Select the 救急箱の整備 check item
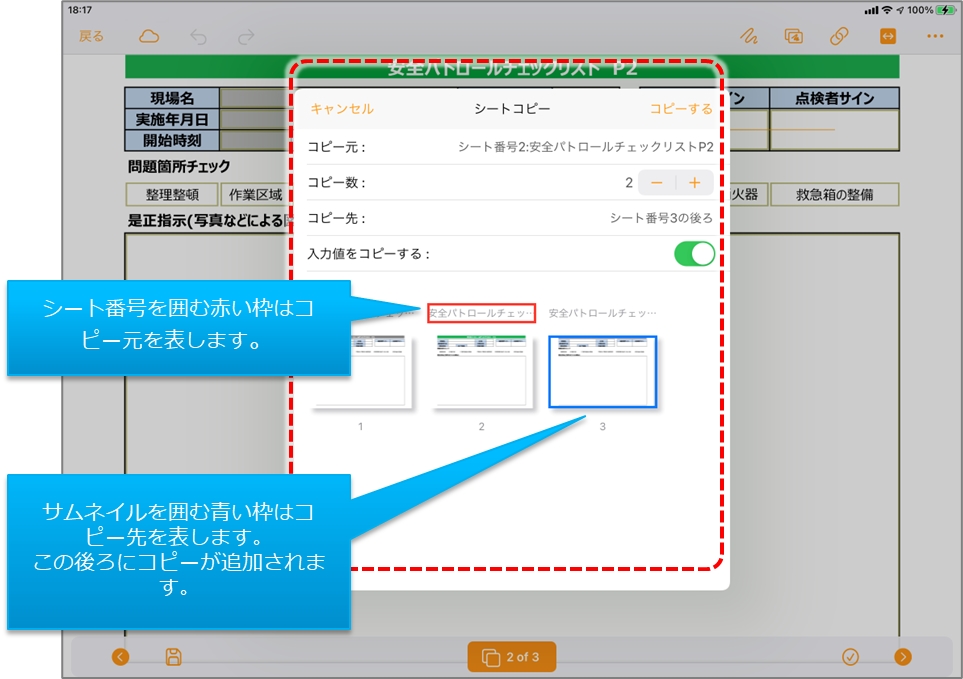 click(x=835, y=195)
